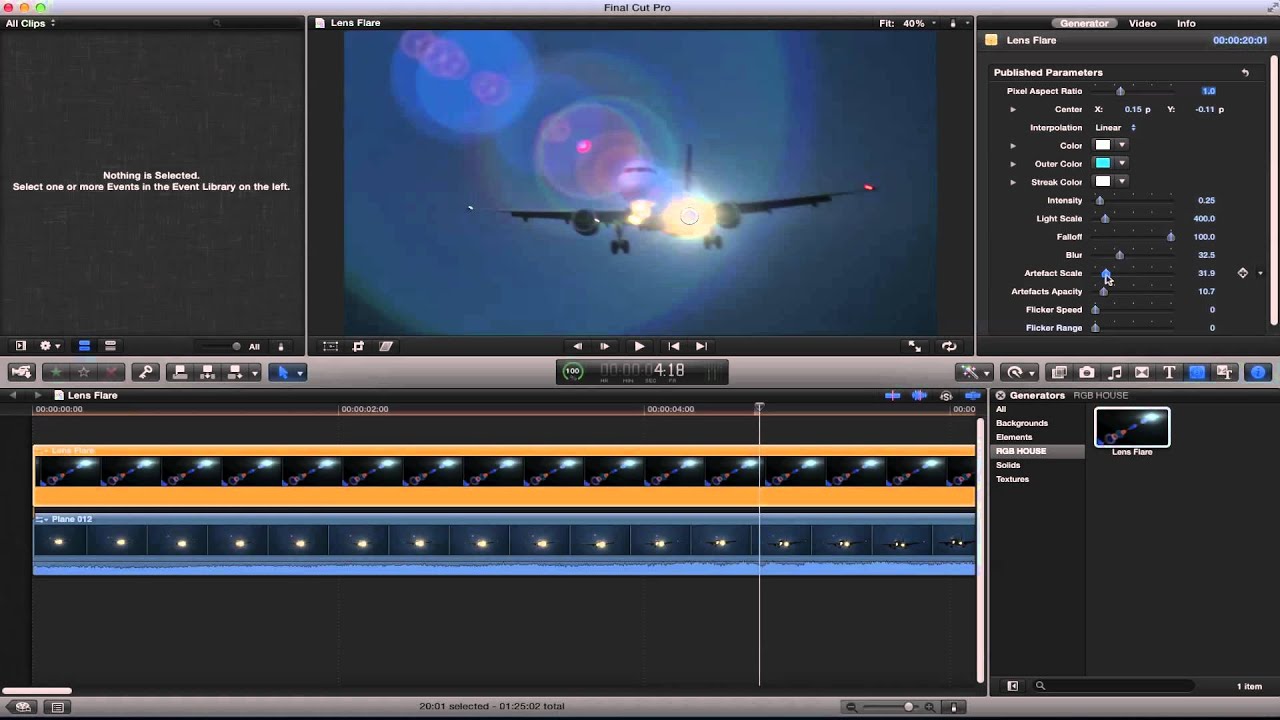
Task: Open the Select tool dropdown arrow
Action: (299, 373)
